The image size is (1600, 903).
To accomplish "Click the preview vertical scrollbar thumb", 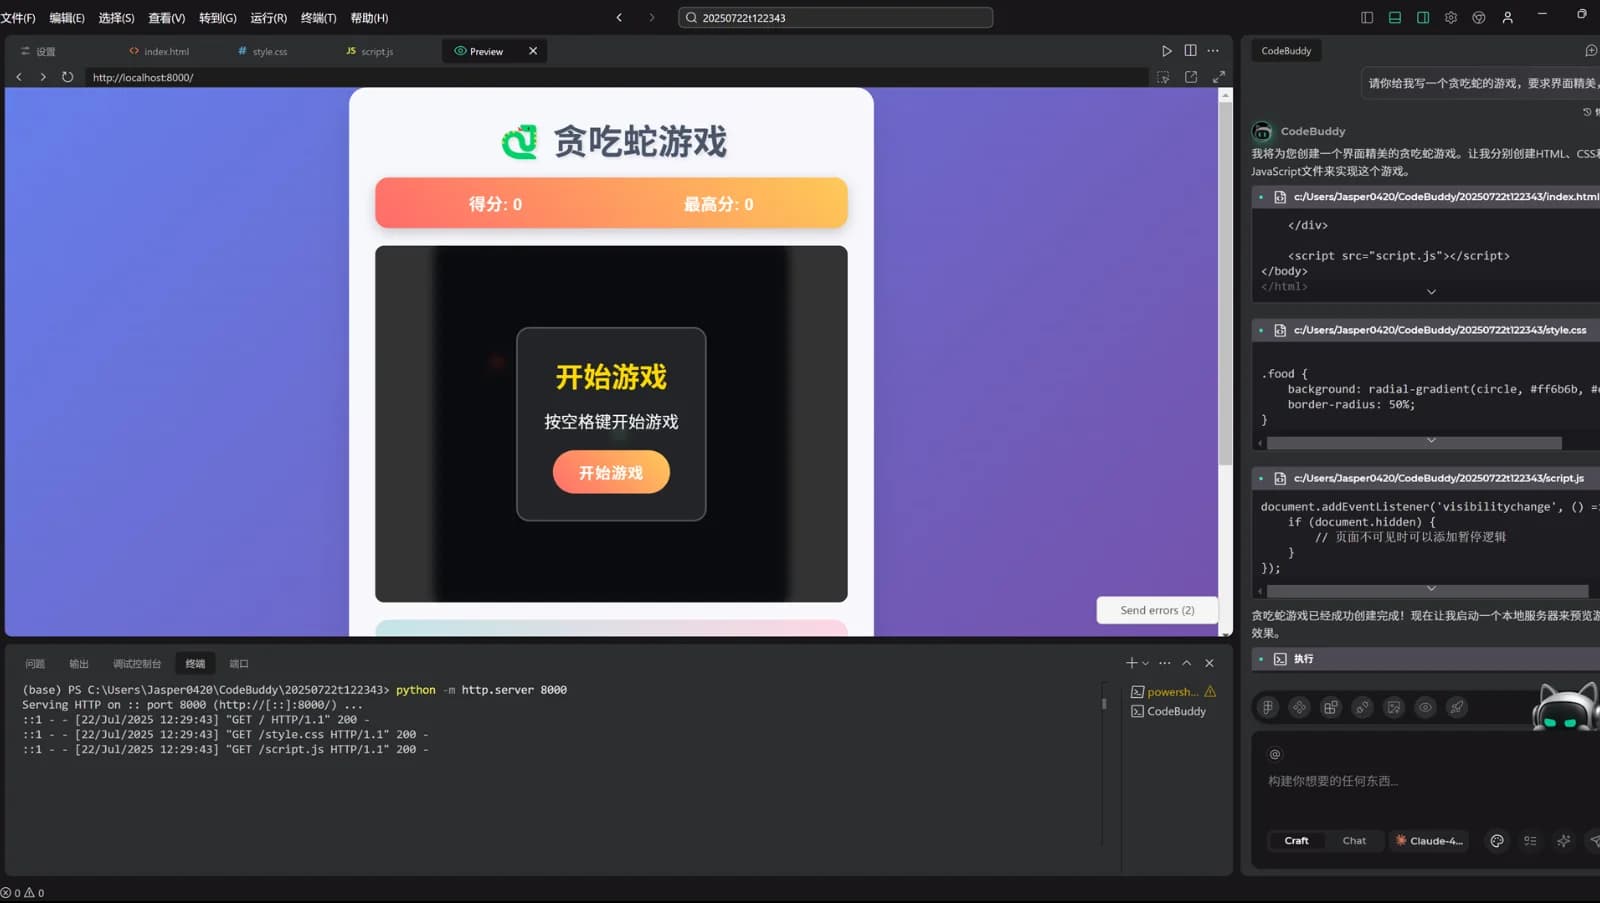I will tap(1225, 283).
